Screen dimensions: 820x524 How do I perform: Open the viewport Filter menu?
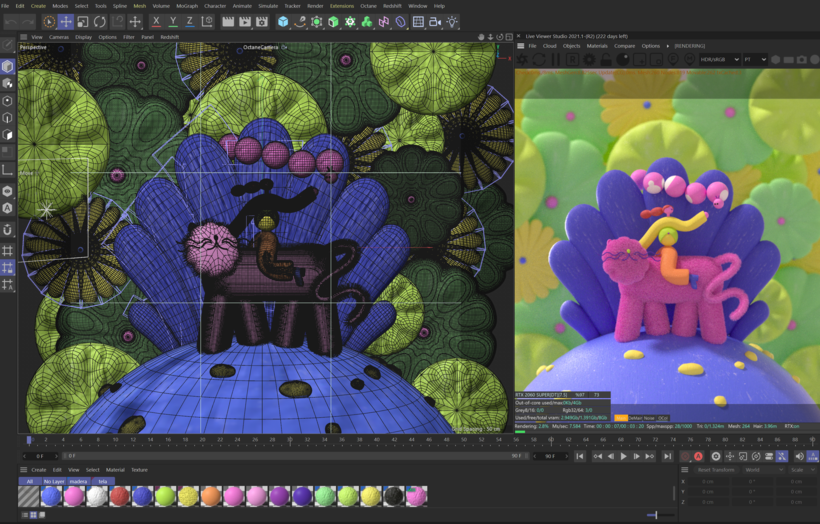[129, 37]
